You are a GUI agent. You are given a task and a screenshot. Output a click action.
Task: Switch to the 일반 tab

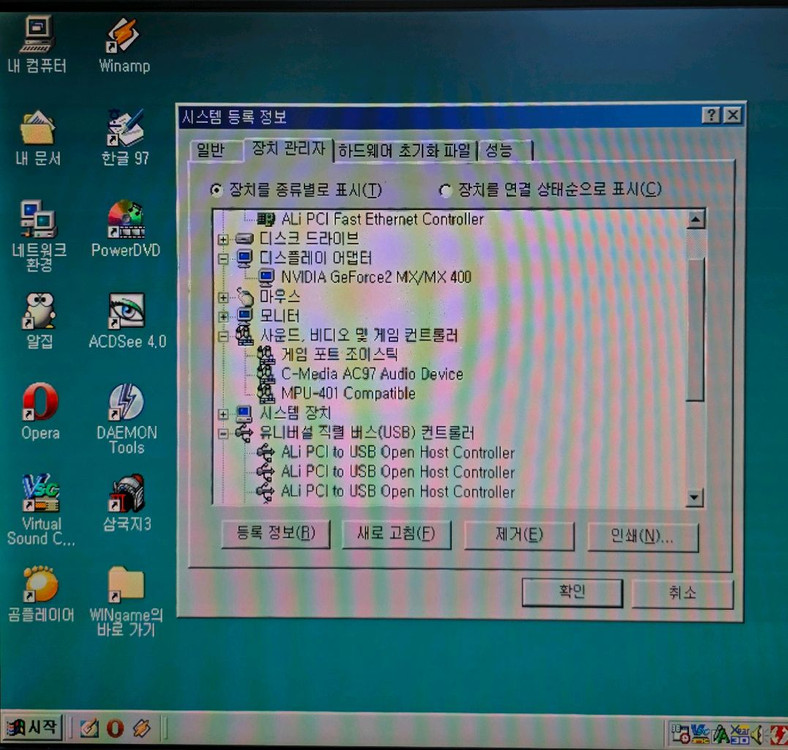pos(211,151)
